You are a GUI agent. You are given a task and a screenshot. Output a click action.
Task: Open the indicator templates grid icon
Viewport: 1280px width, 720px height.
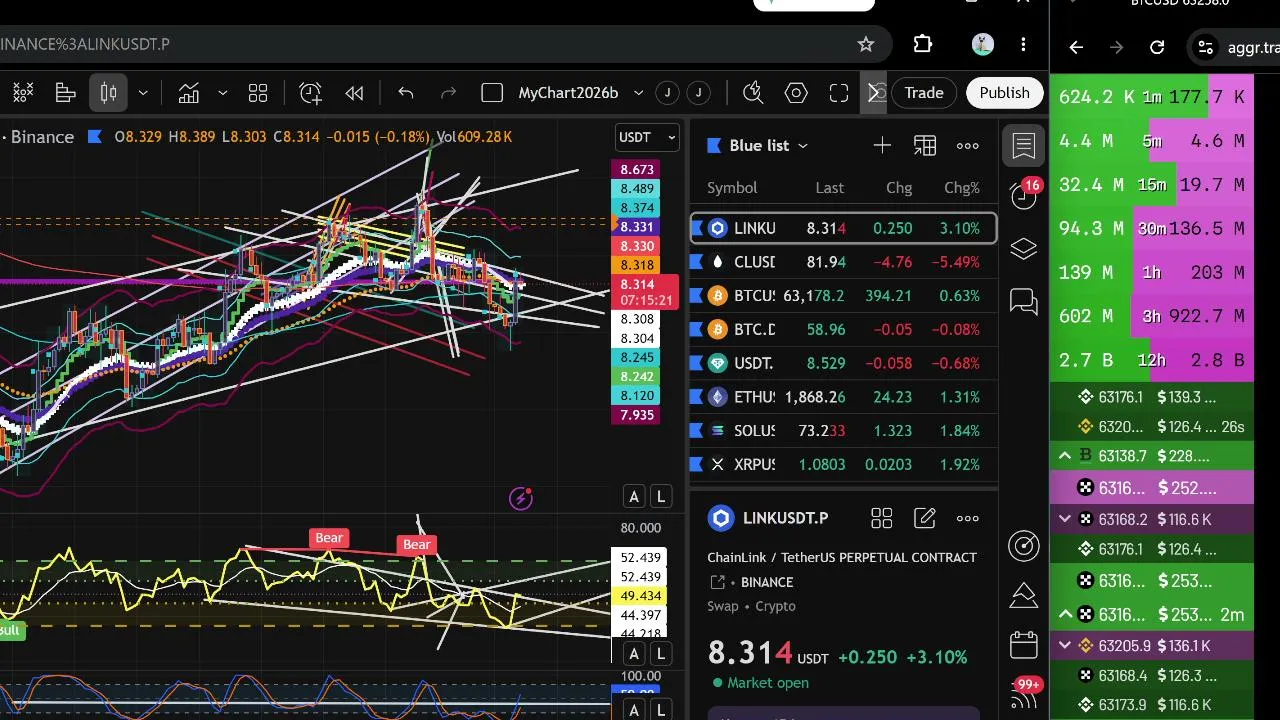258,93
